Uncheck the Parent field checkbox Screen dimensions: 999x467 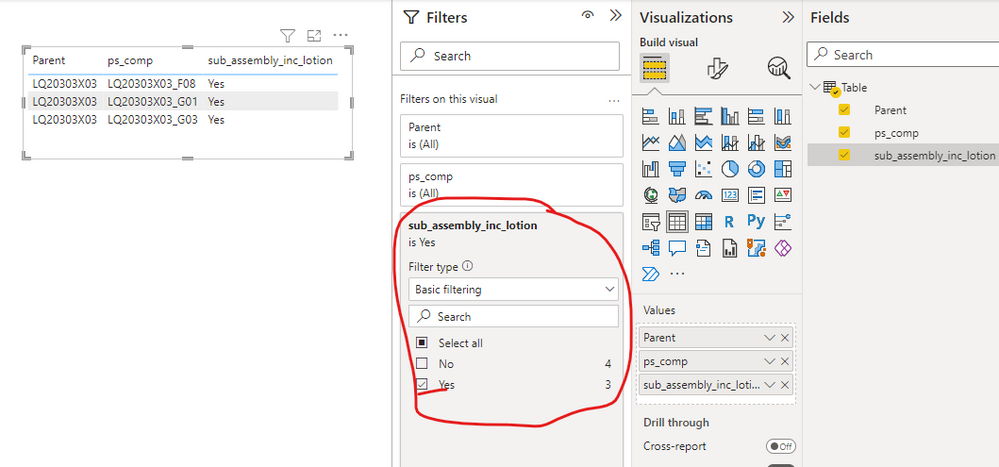(845, 110)
